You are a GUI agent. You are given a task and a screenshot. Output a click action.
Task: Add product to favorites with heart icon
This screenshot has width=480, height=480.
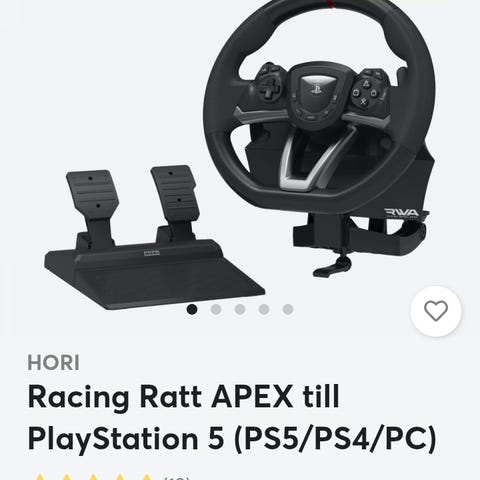[436, 311]
